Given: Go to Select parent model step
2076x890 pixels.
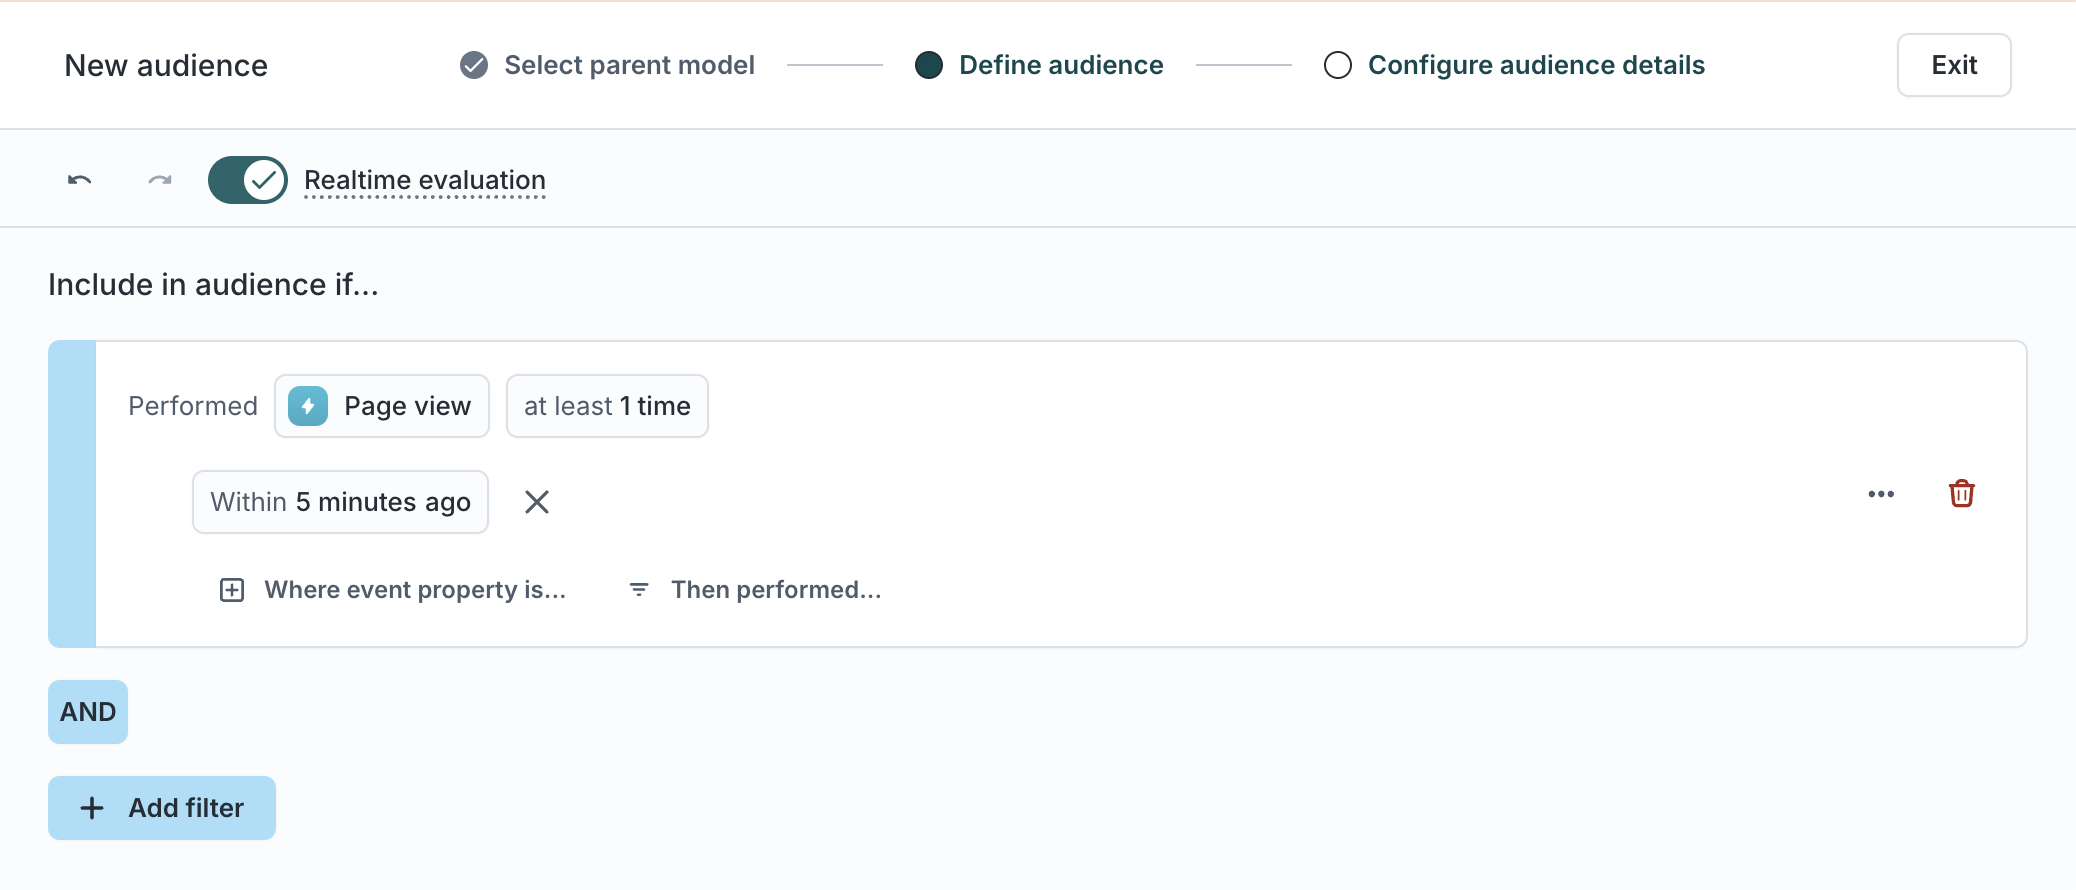Looking at the screenshot, I should click(629, 65).
